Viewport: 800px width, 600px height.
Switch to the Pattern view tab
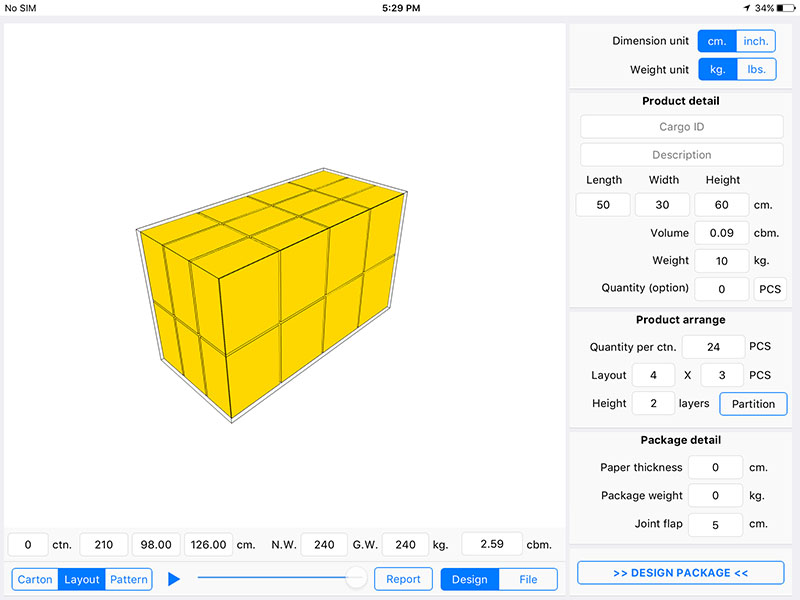(x=129, y=579)
